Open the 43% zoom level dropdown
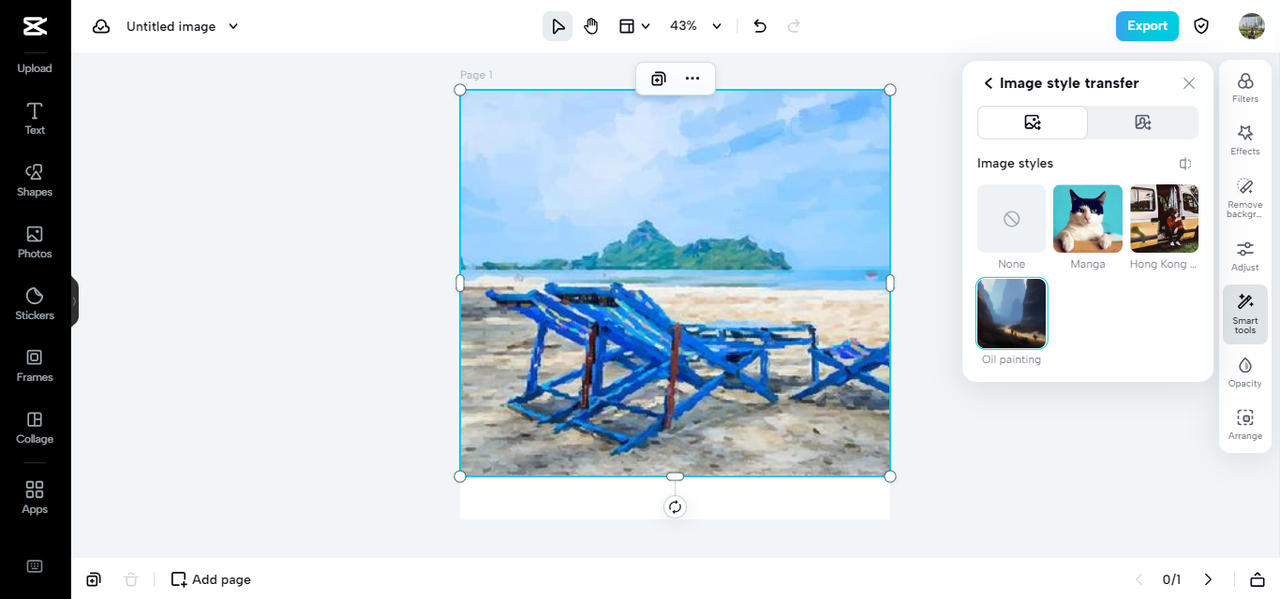The width and height of the screenshot is (1280, 599). (x=696, y=26)
